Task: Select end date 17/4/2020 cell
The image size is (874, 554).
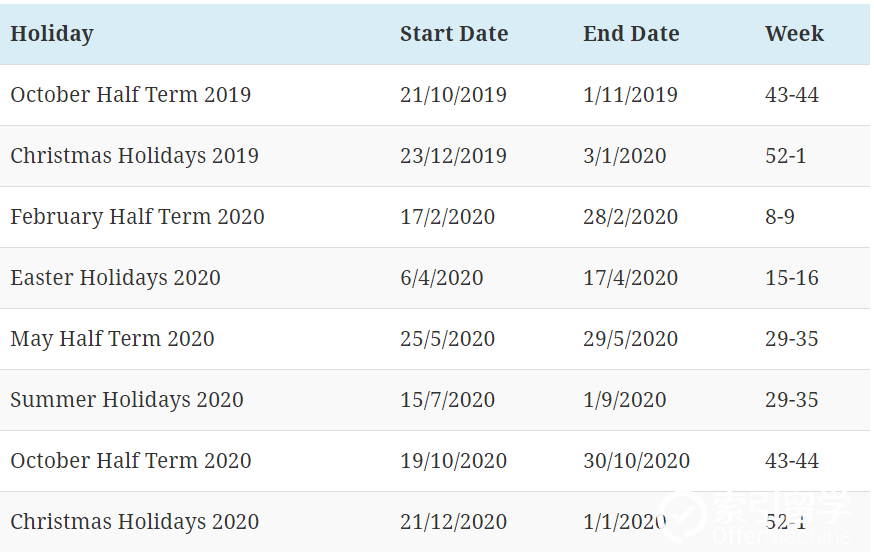Action: coord(630,278)
